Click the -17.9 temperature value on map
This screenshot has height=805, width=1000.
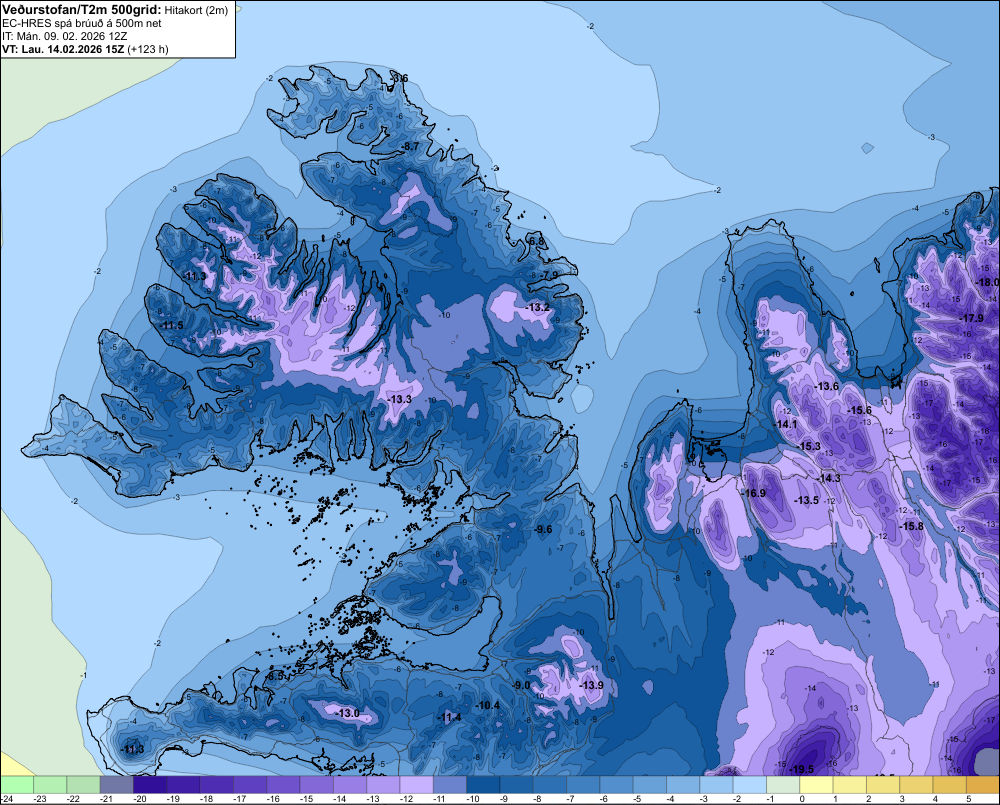click(x=973, y=318)
